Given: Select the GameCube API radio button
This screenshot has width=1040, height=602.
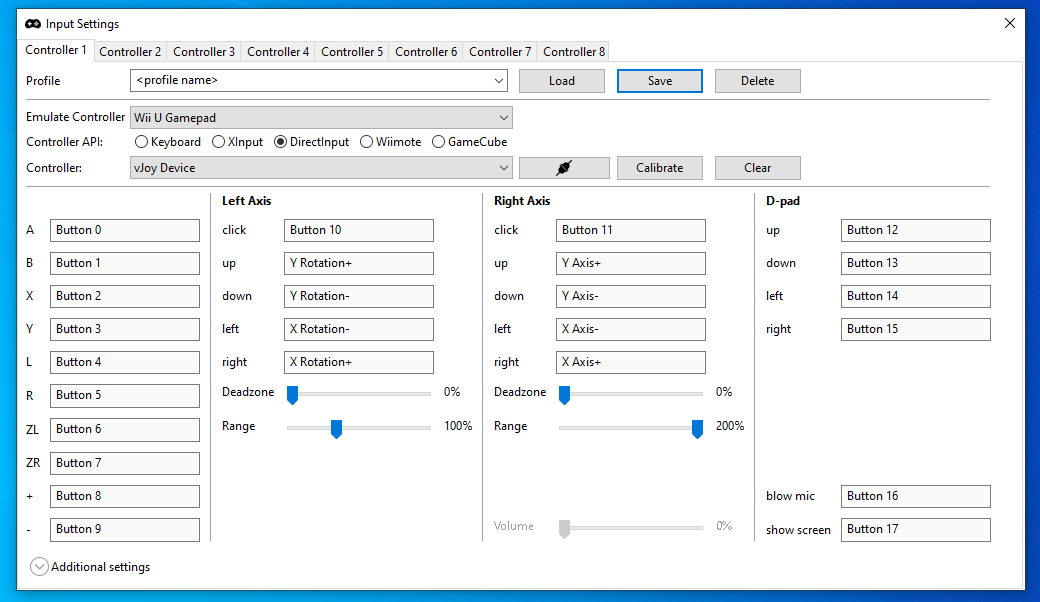Looking at the screenshot, I should coord(470,142).
